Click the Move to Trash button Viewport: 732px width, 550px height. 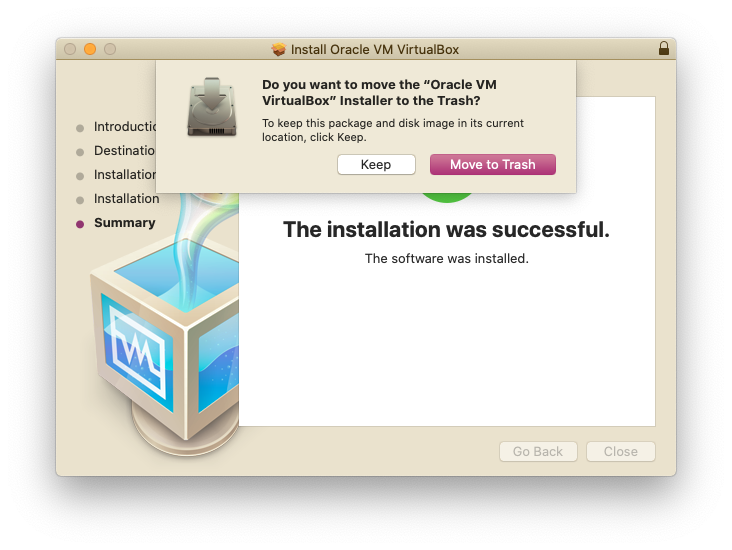coord(493,164)
